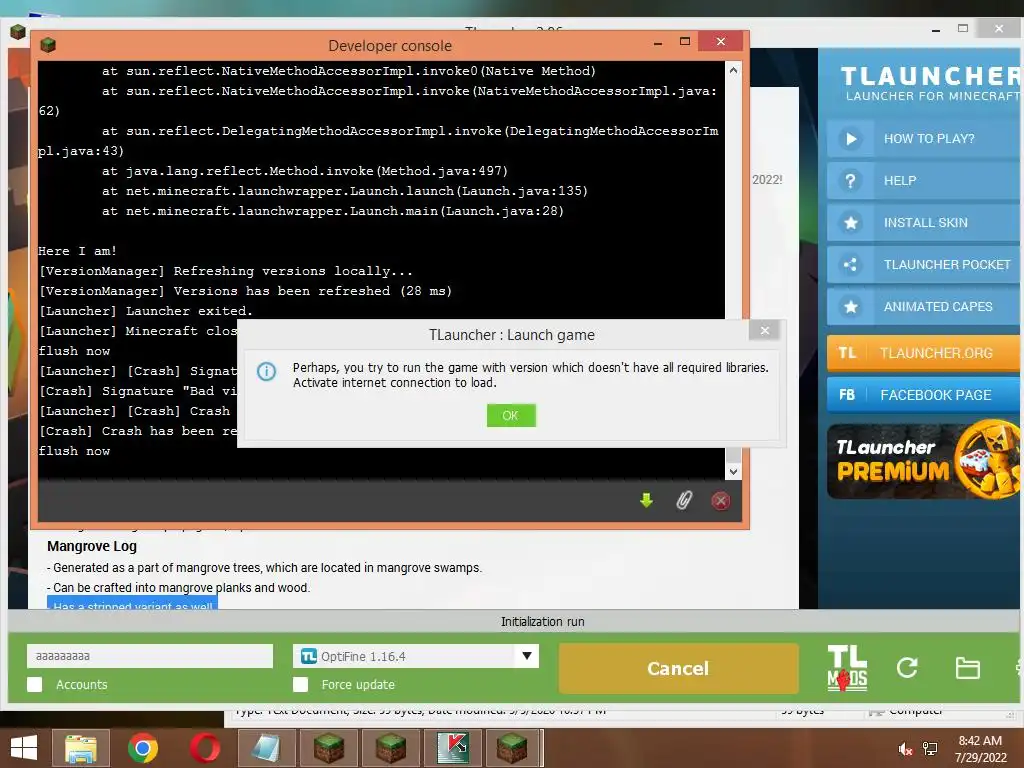The image size is (1024, 768).
Task: Open the TLauncher Premium banner
Action: [923, 461]
